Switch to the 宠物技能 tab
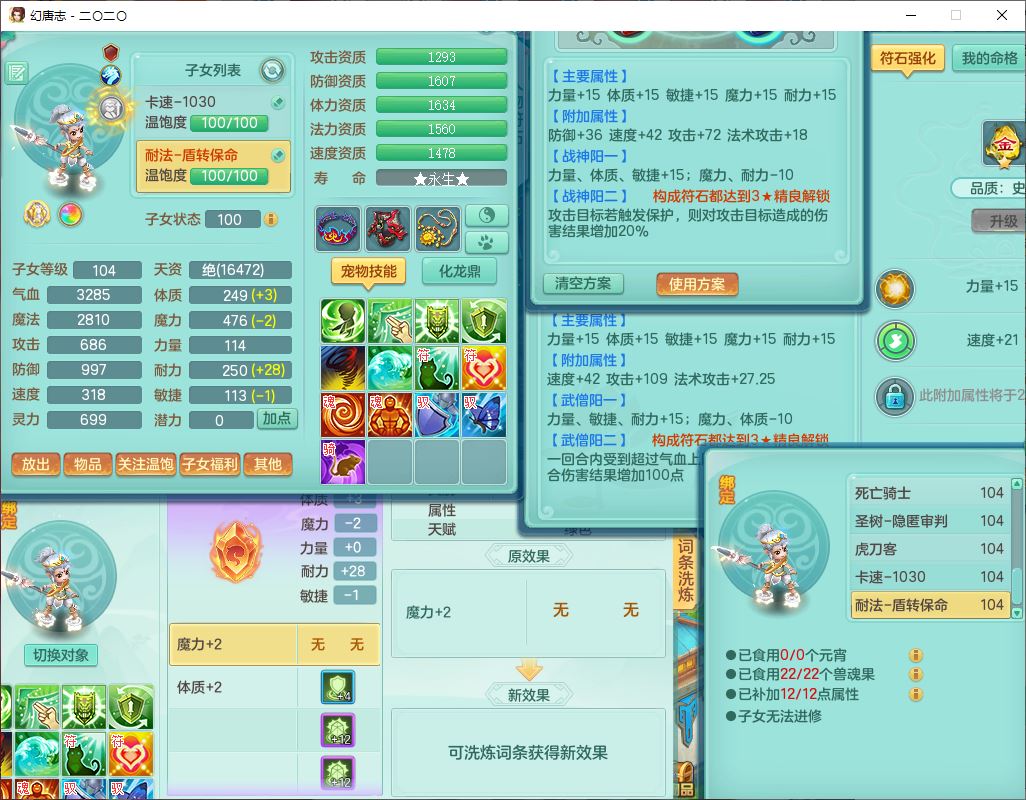 (x=368, y=271)
